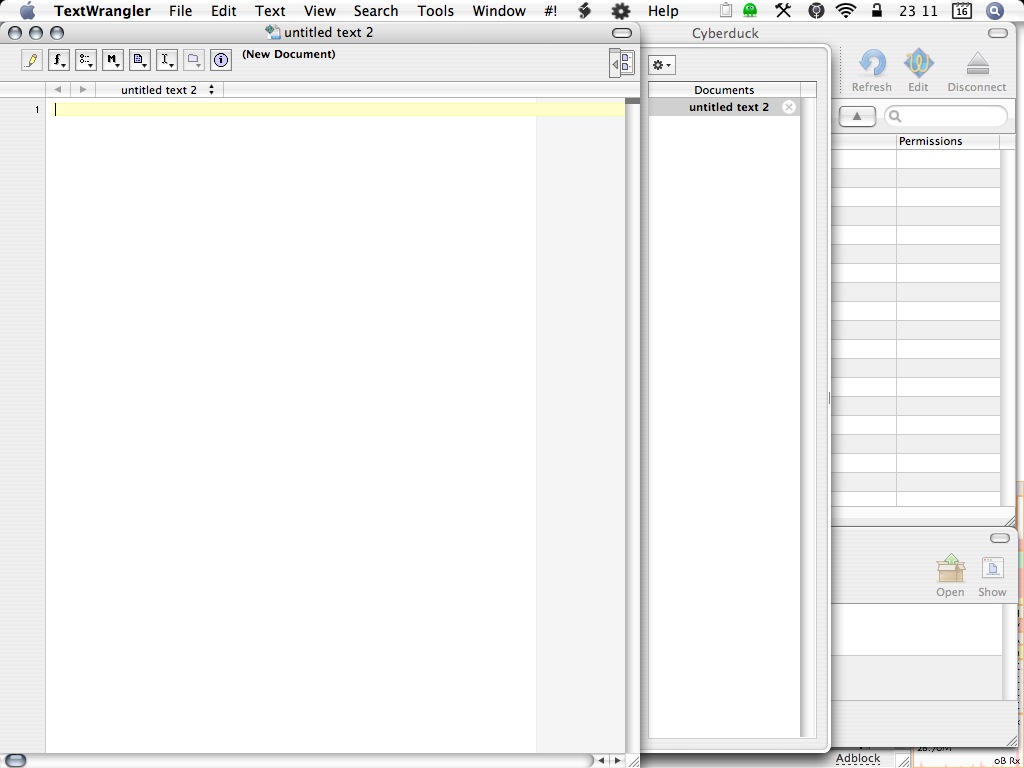Click the split bar above the vertical scrollbar
The image size is (1024, 768).
(x=632, y=101)
